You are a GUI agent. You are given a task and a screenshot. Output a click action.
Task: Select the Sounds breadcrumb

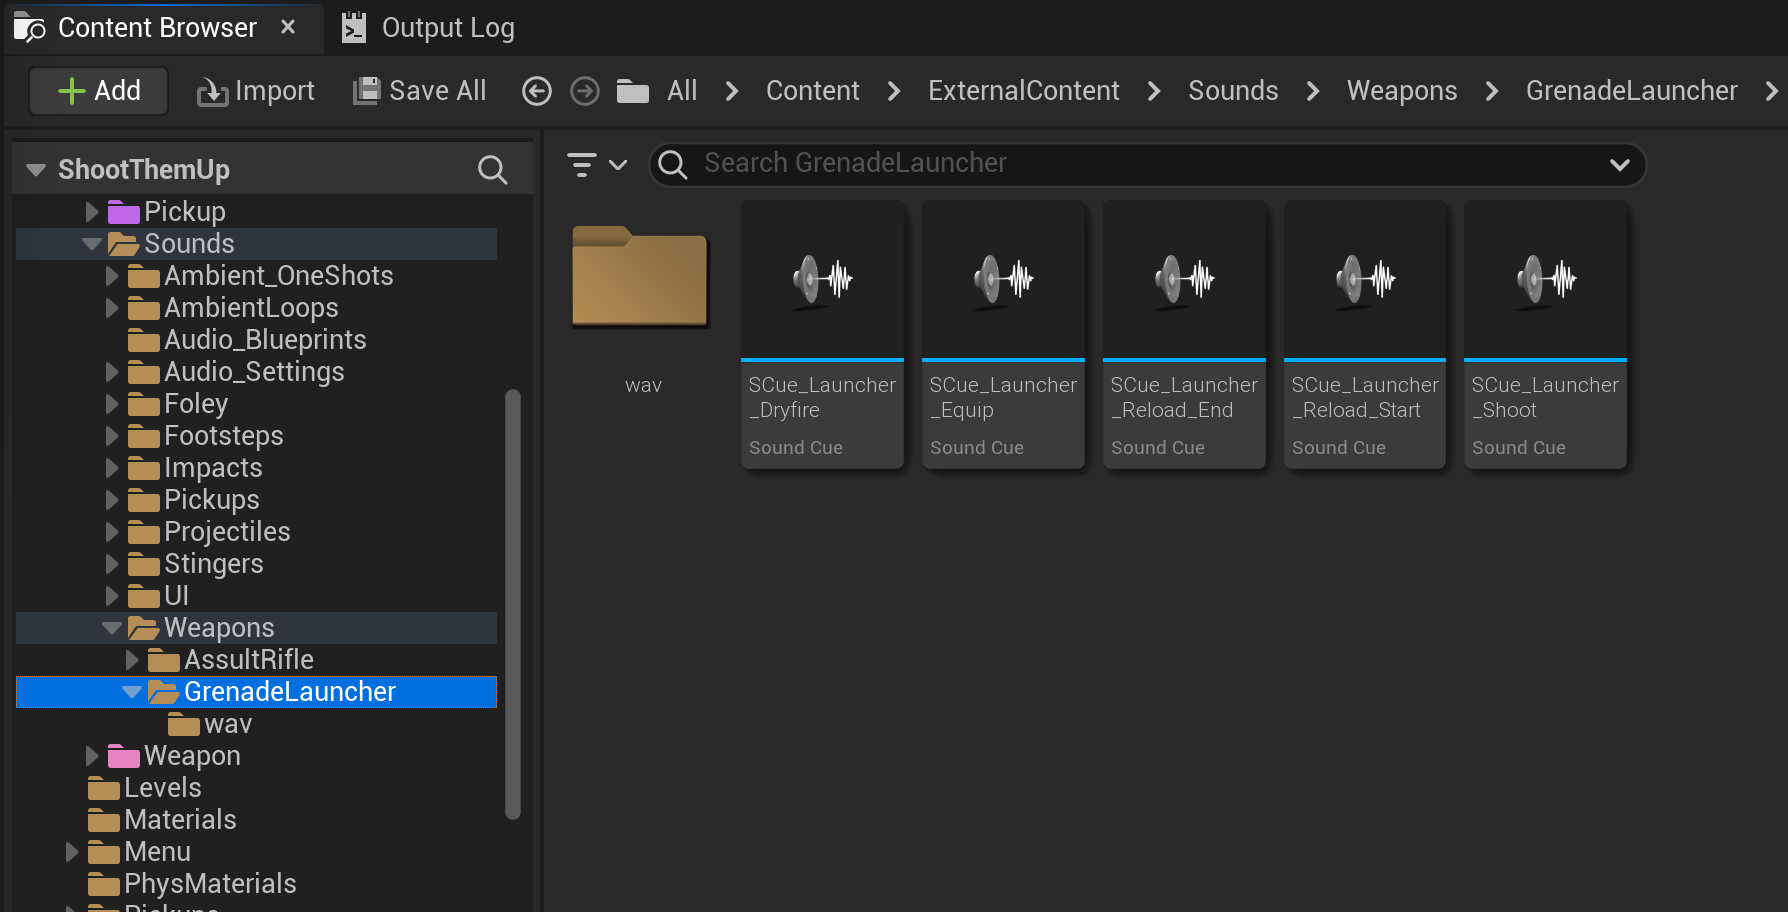tap(1233, 91)
